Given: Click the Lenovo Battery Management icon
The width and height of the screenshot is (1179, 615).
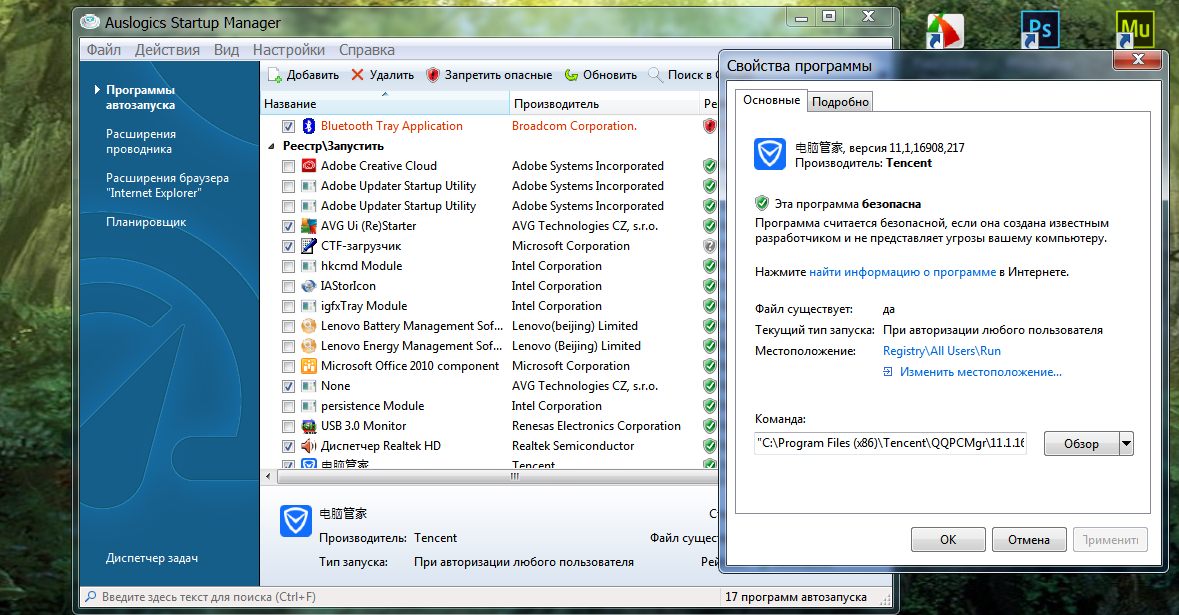Looking at the screenshot, I should 308,326.
